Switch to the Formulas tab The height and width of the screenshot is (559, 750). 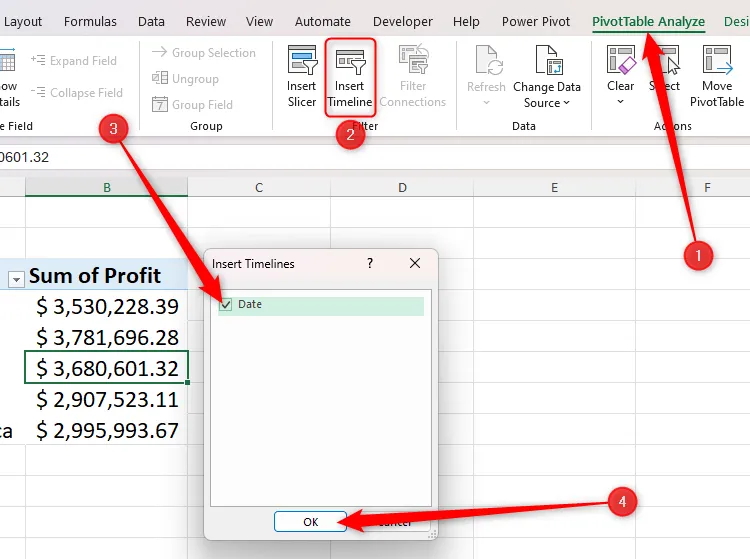[90, 22]
